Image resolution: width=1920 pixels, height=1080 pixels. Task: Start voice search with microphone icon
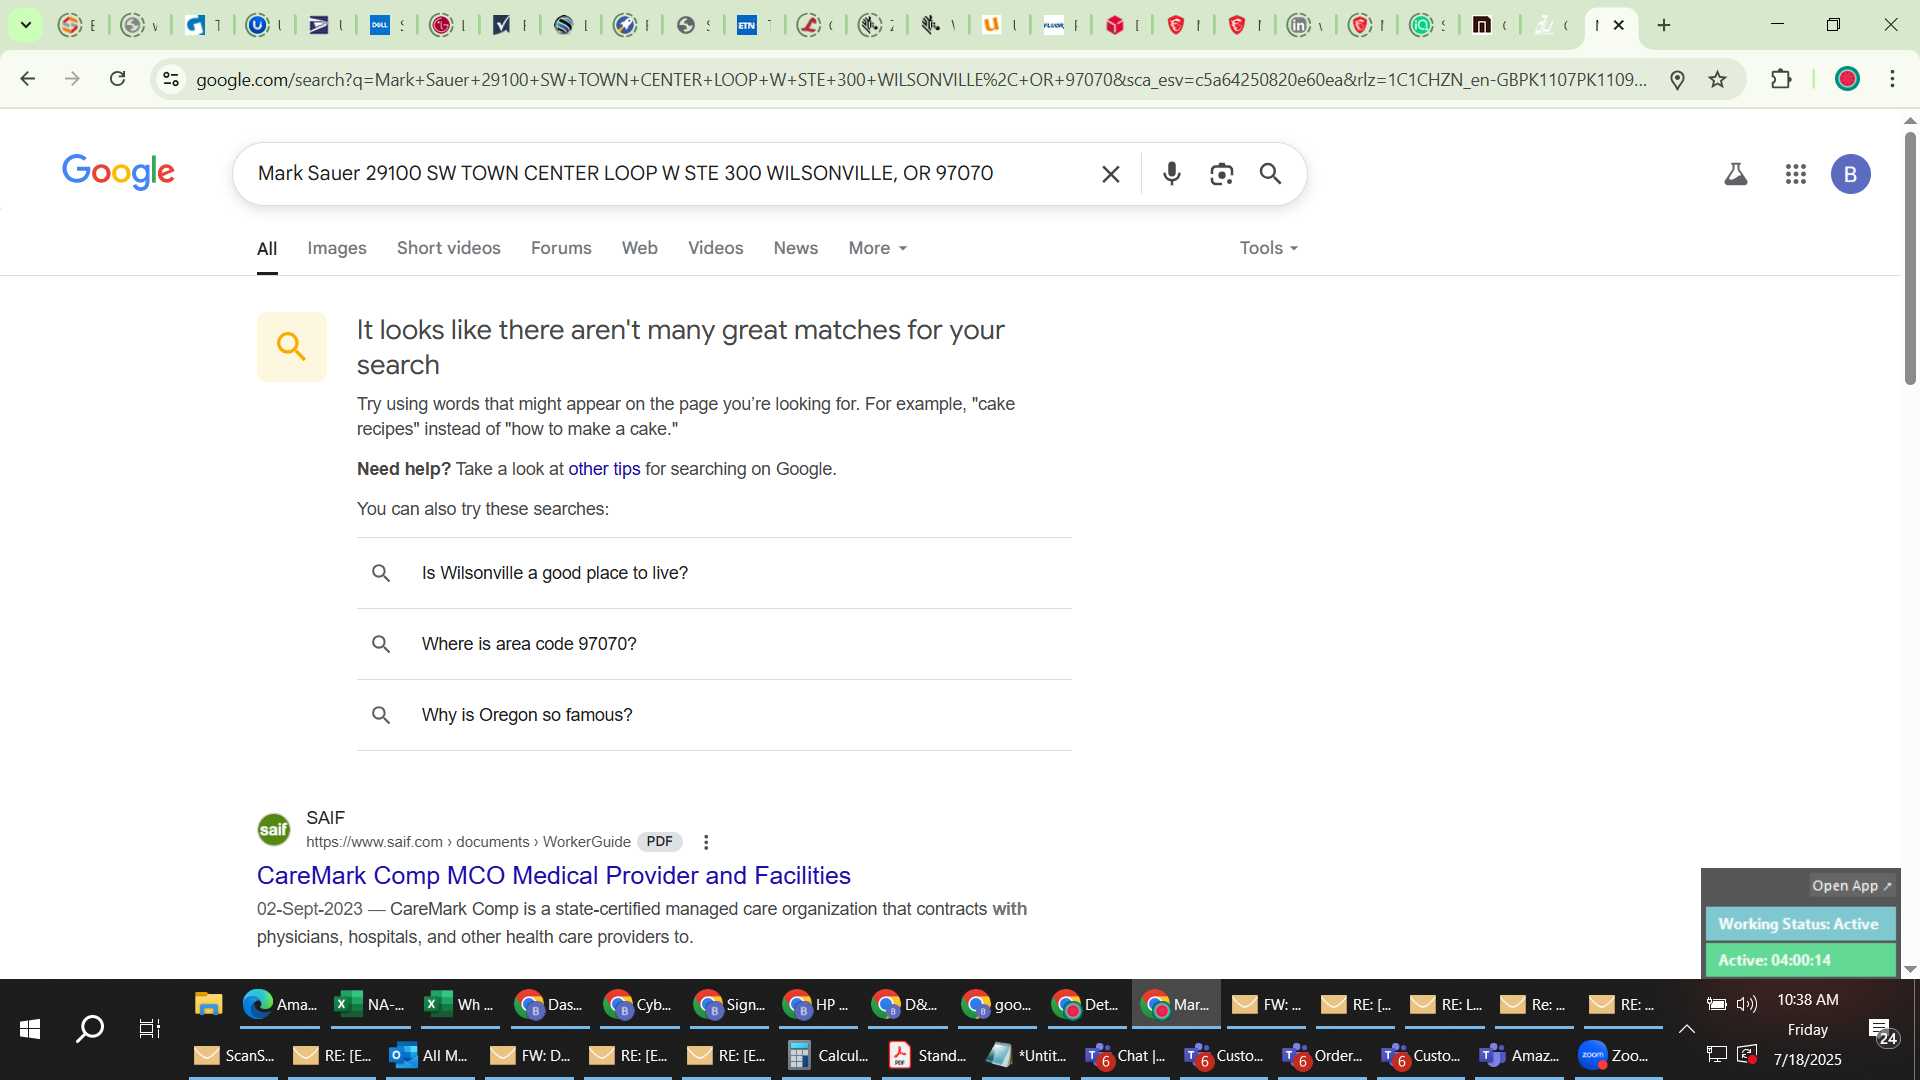click(x=1171, y=174)
